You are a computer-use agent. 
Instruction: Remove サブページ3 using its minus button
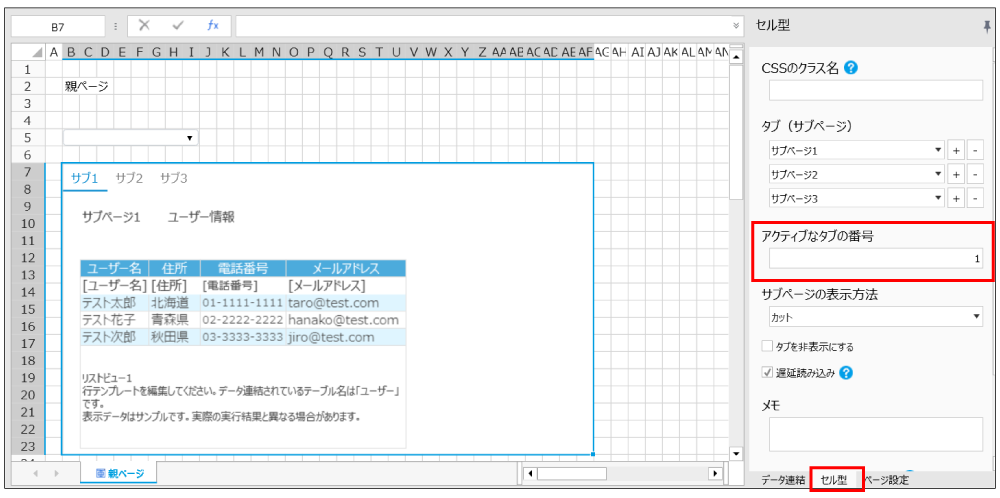click(x=975, y=198)
